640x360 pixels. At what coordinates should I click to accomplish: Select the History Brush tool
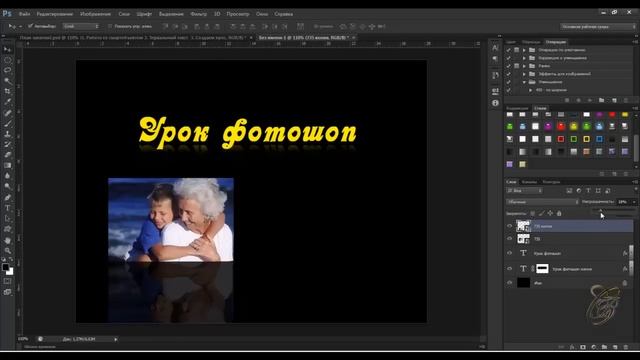pyautogui.click(x=7, y=144)
